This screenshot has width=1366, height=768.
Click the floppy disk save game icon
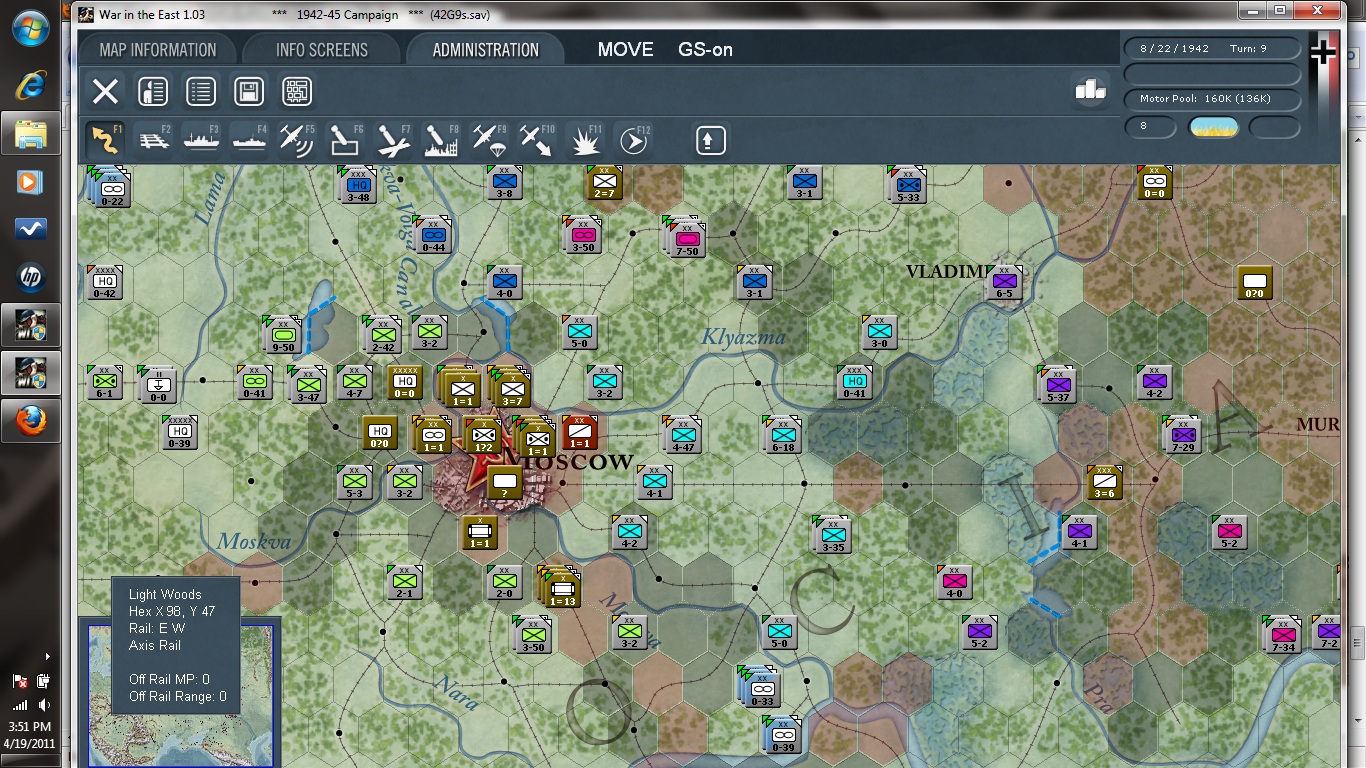coord(249,92)
